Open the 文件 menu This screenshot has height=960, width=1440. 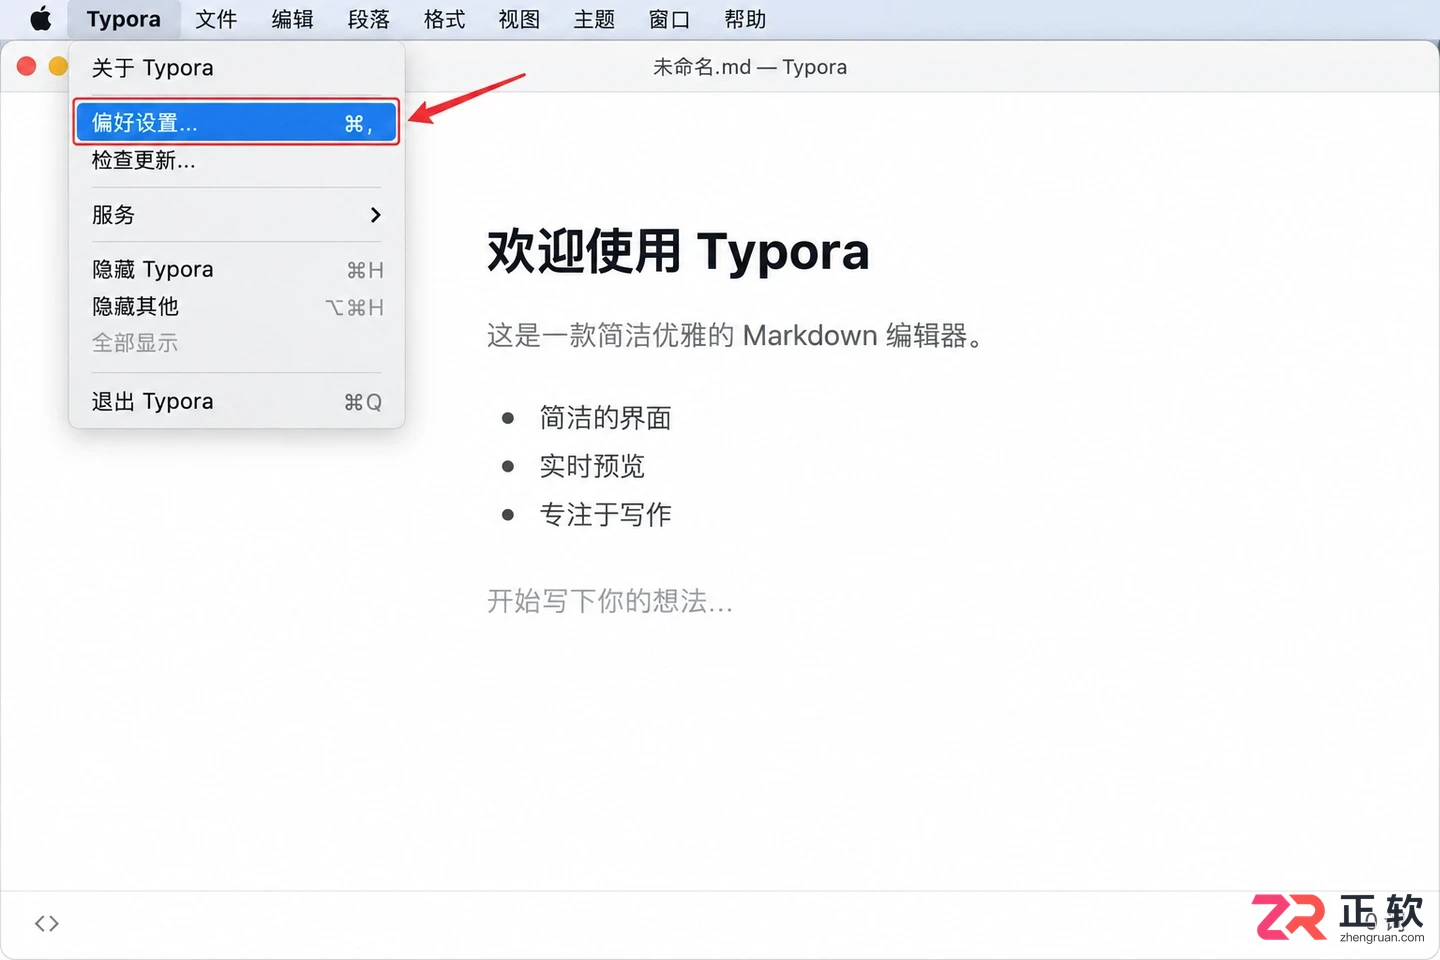coord(216,19)
